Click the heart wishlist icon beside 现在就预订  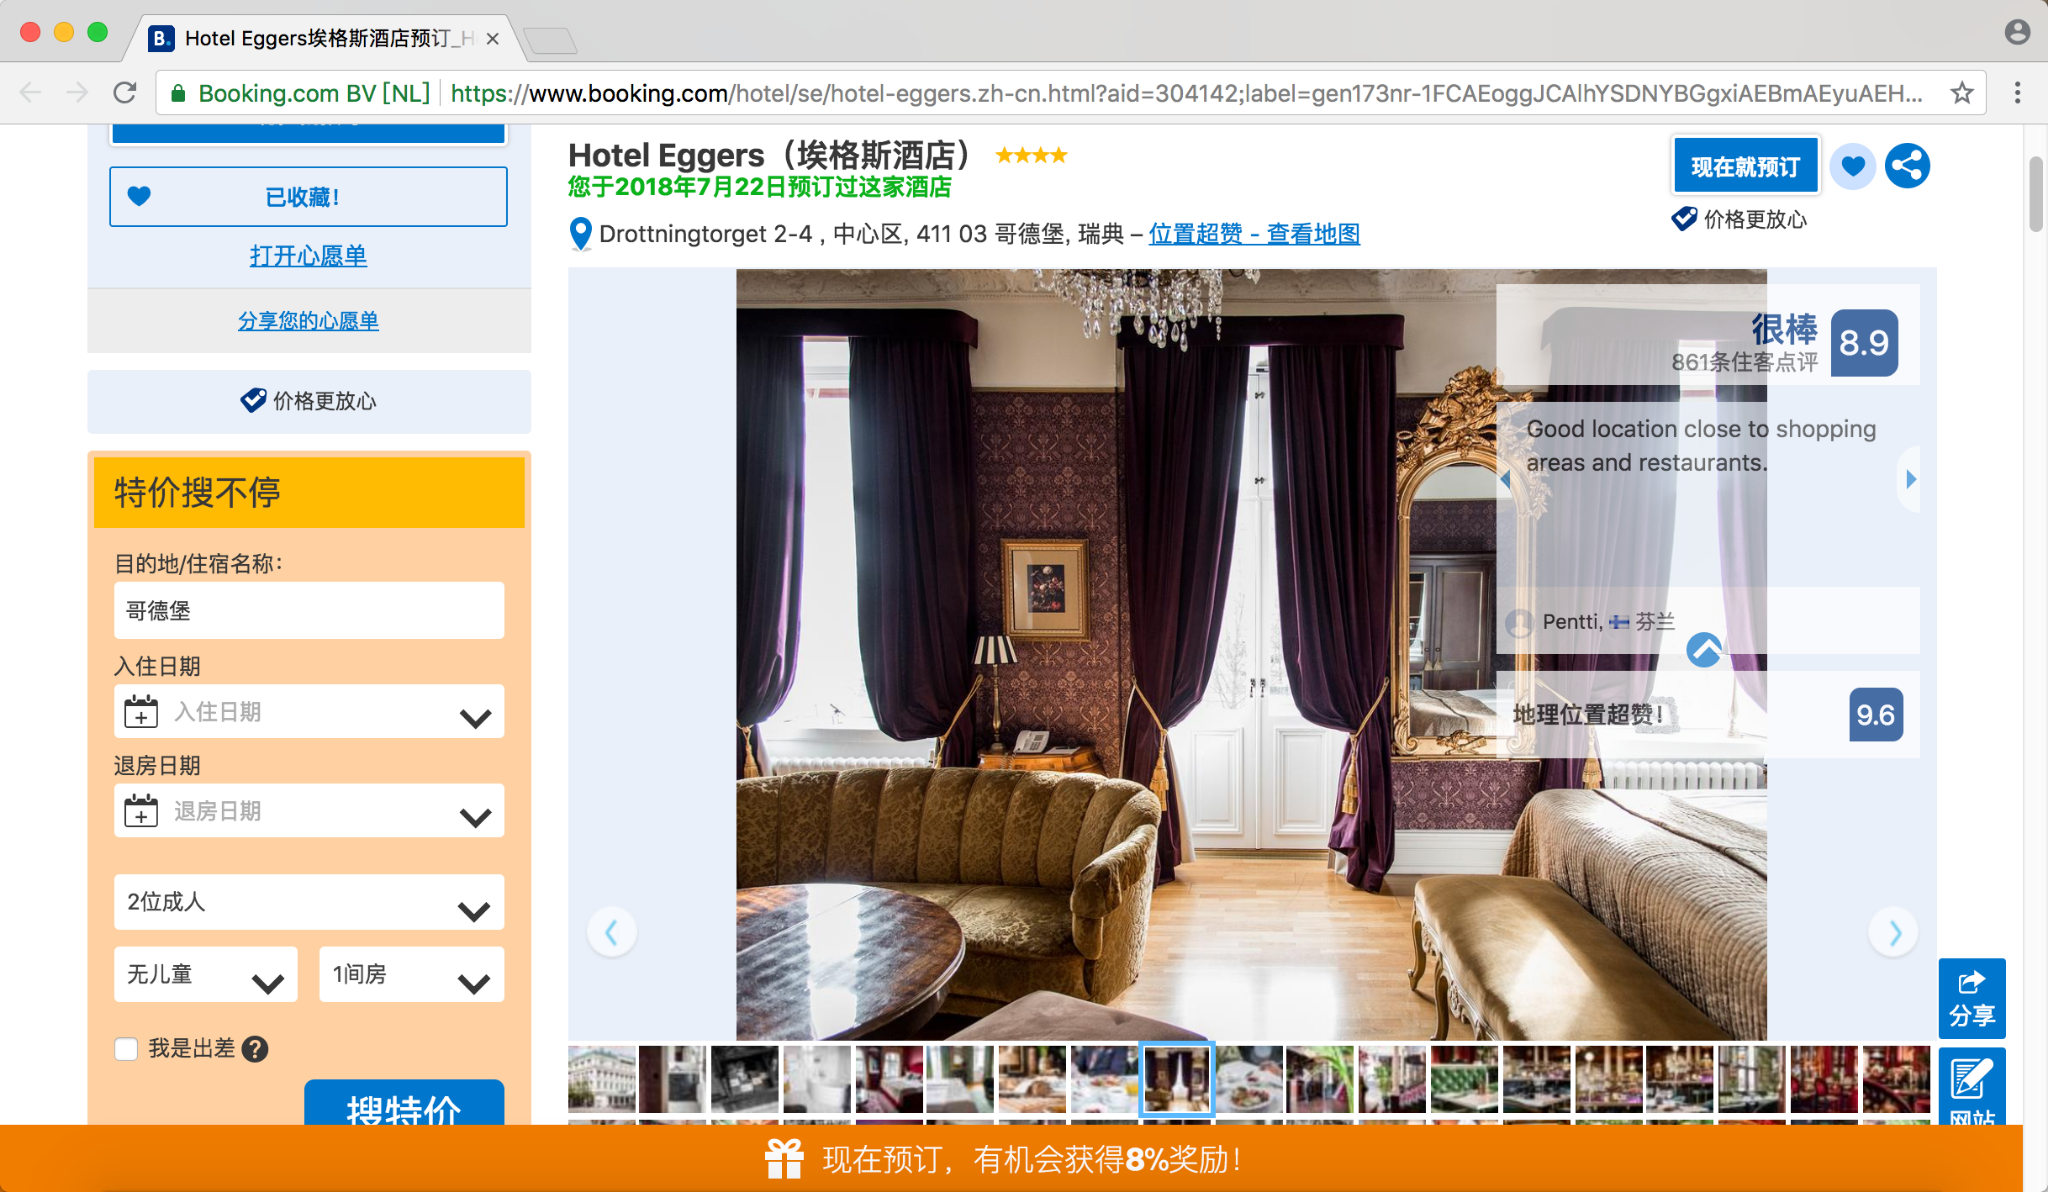click(x=1853, y=166)
